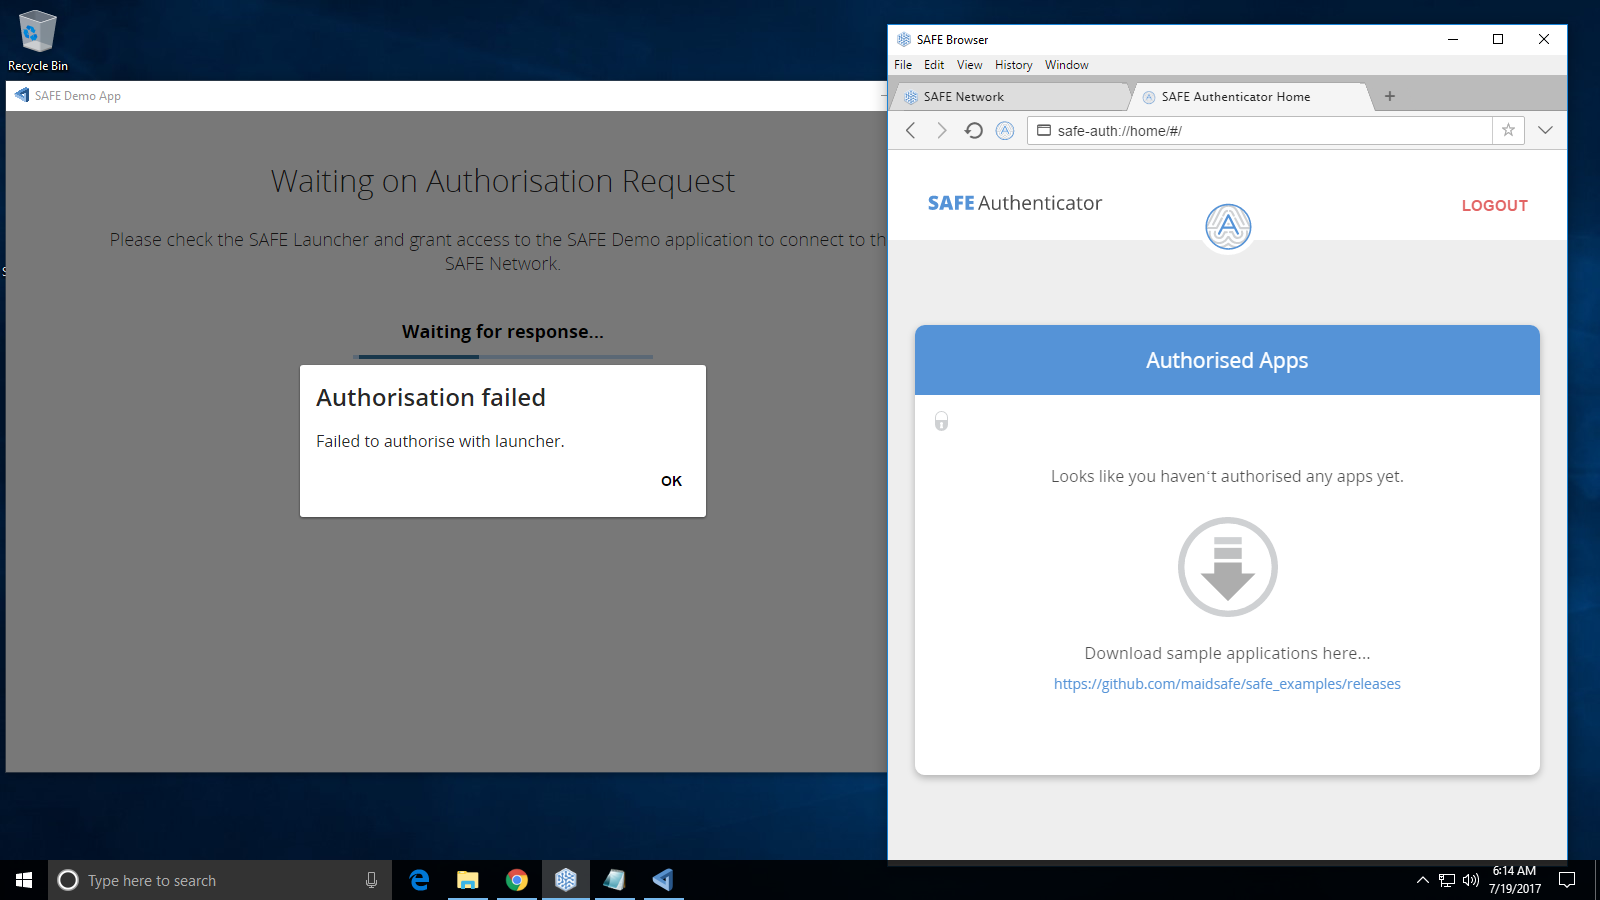Open the safe_examples releases GitHub link

point(1227,684)
